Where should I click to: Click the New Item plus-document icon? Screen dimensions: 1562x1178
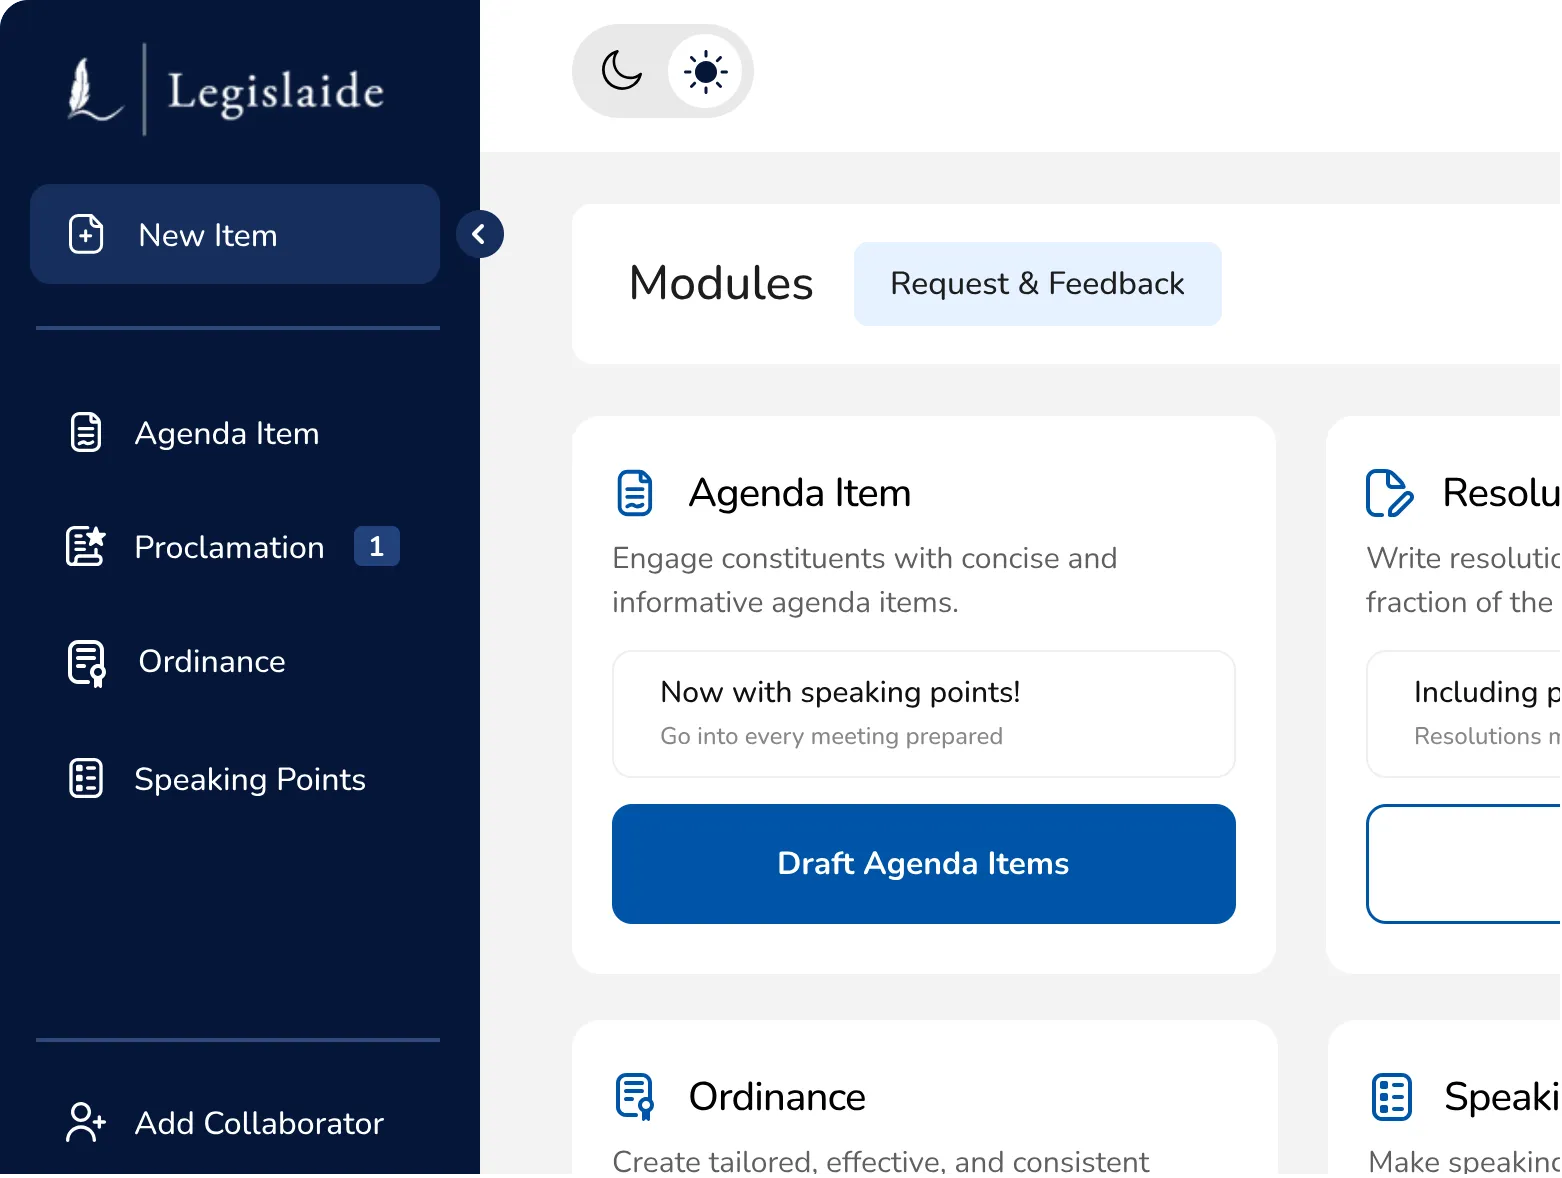point(86,234)
